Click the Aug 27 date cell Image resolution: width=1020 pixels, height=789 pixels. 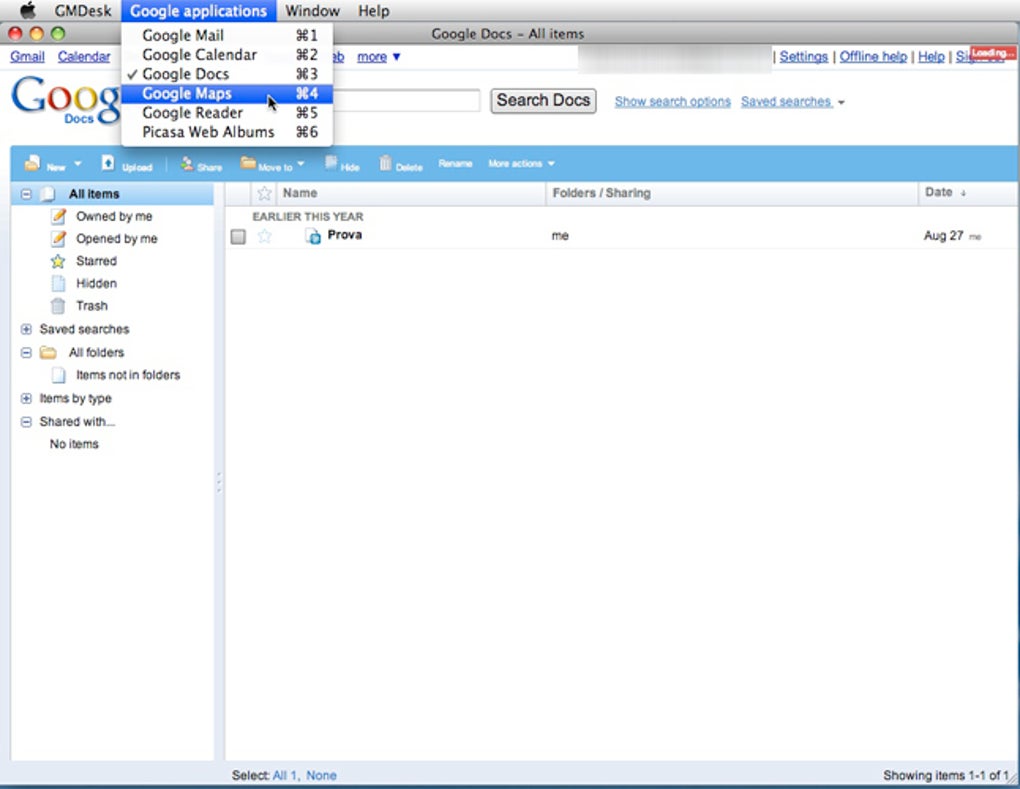pyautogui.click(x=943, y=235)
